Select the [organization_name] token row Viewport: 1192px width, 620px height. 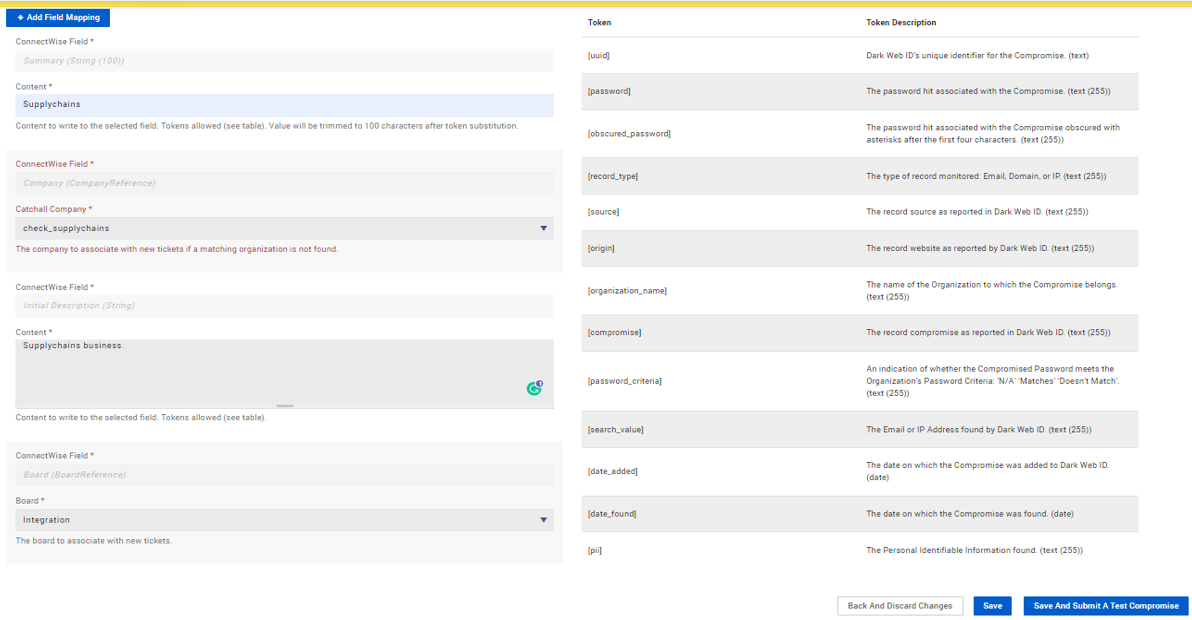click(627, 291)
